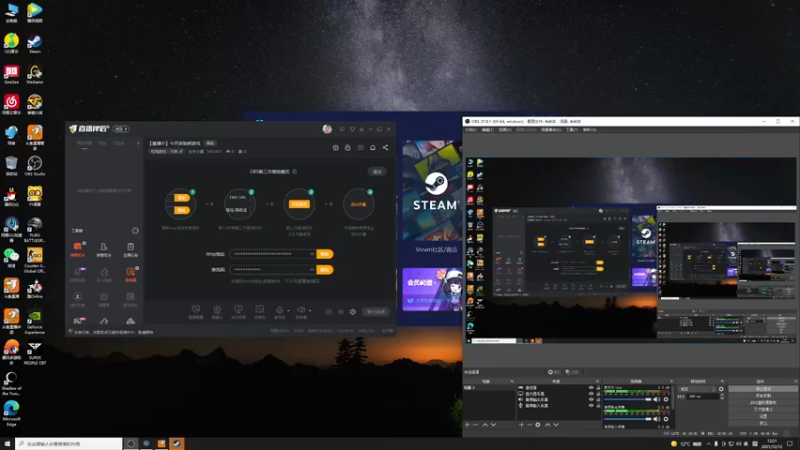Image resolution: width=800 pixels, height=450 pixels.
Task: Click Stop Streaming in OBS controls
Action: [763, 389]
